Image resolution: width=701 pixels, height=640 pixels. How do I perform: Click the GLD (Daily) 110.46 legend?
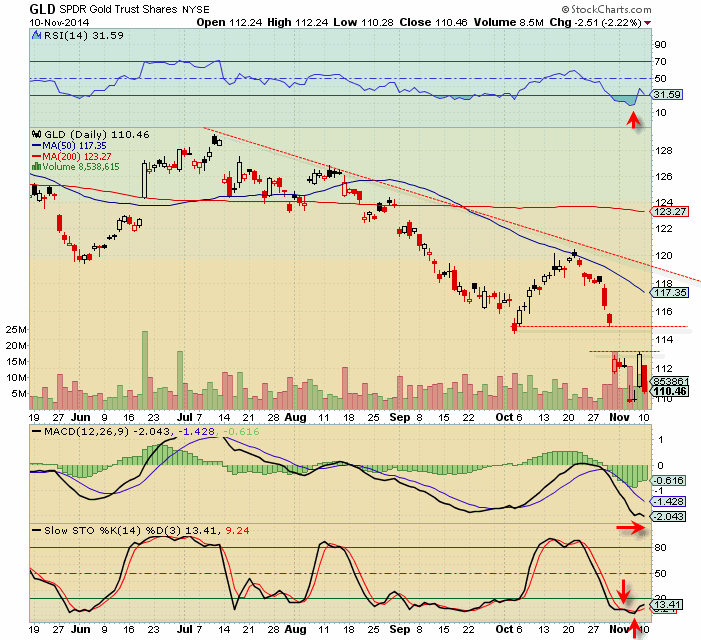pyautogui.click(x=97, y=135)
